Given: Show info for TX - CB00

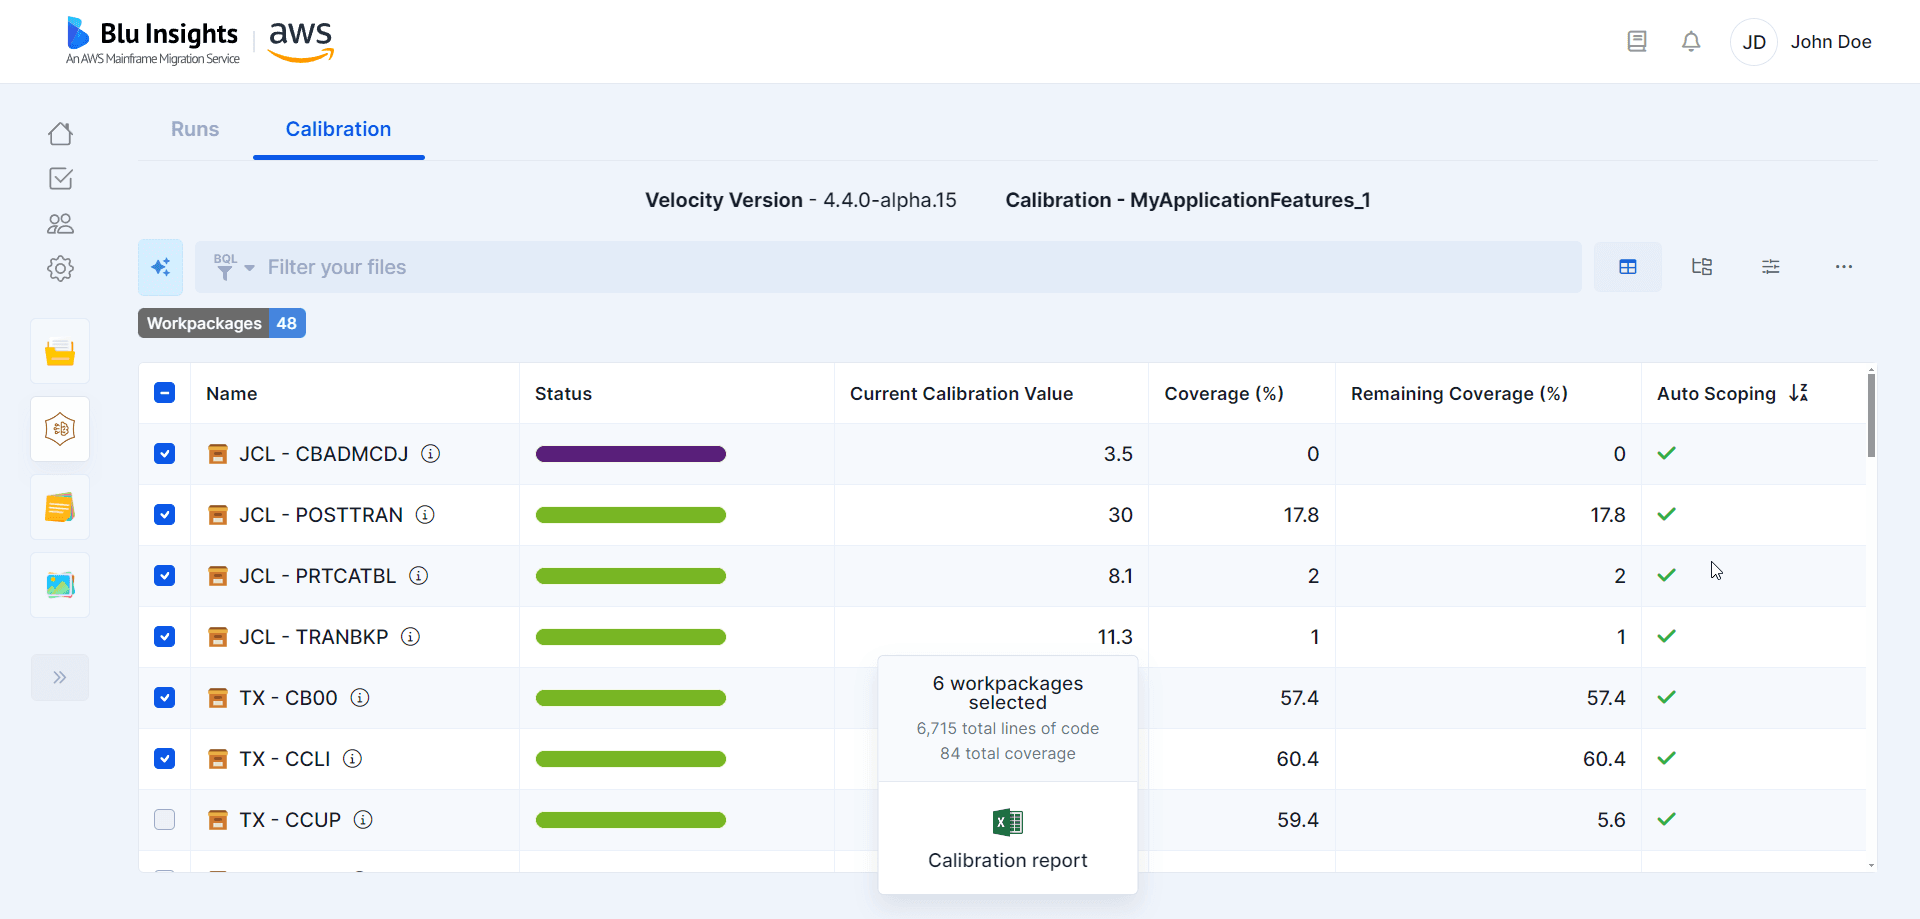Looking at the screenshot, I should click(360, 698).
